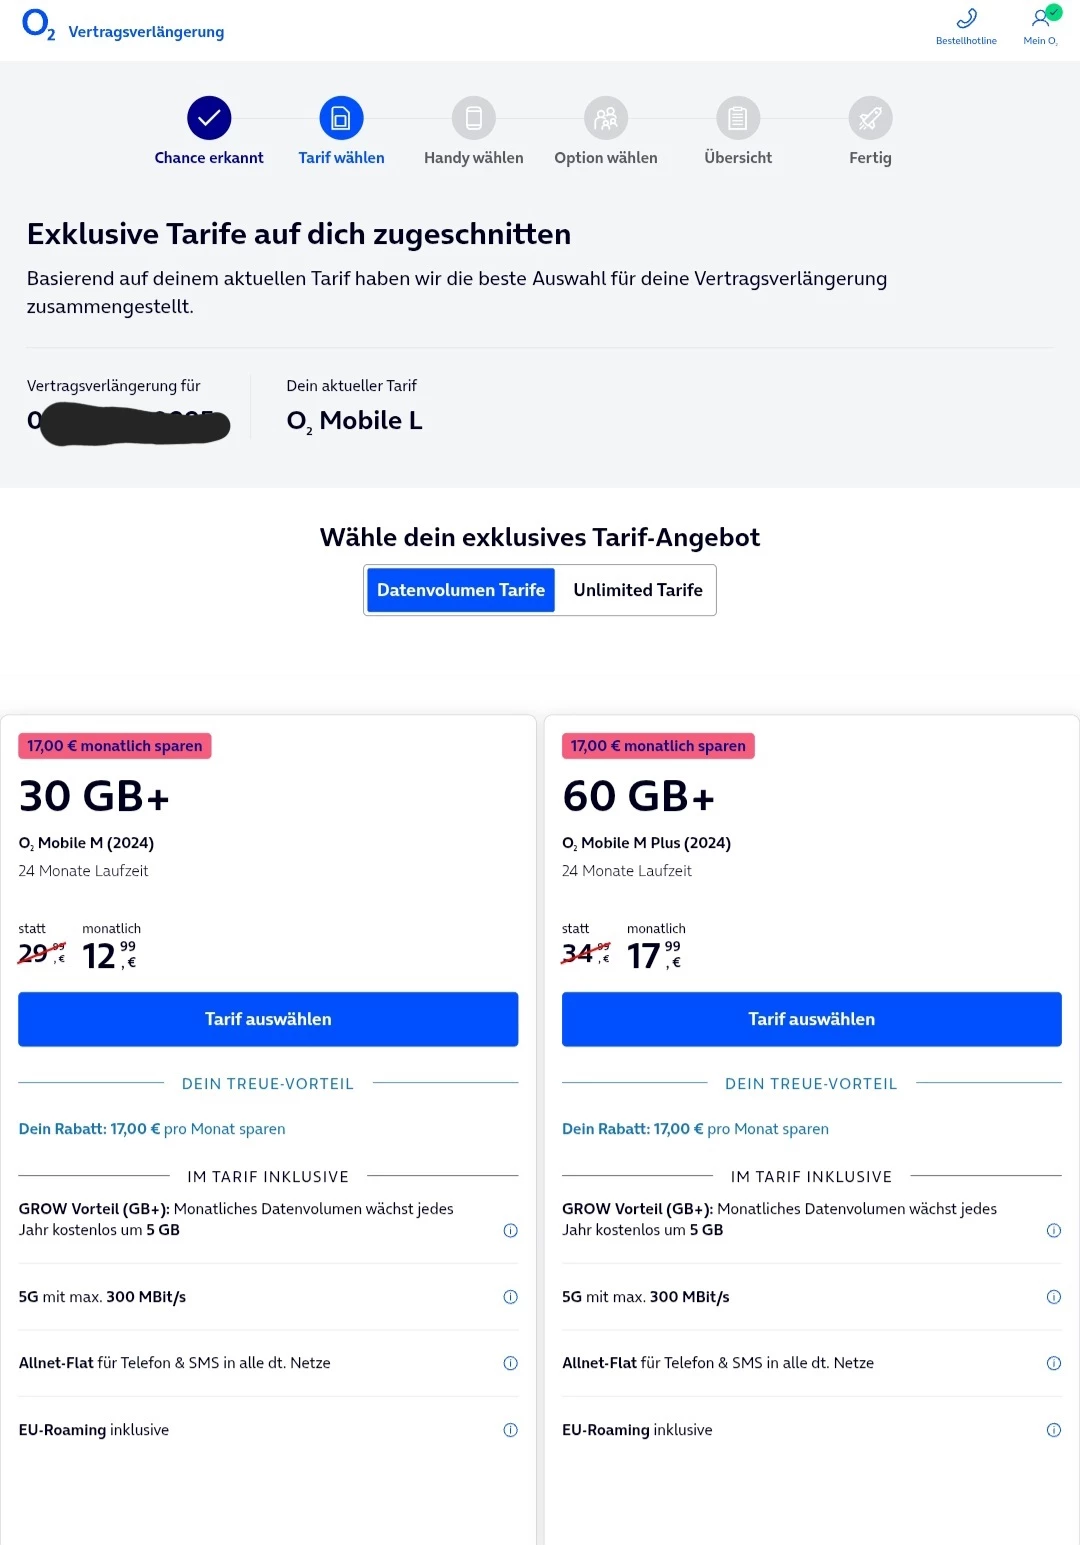
Task: Click the Fertig rocket step icon
Action: tap(870, 118)
